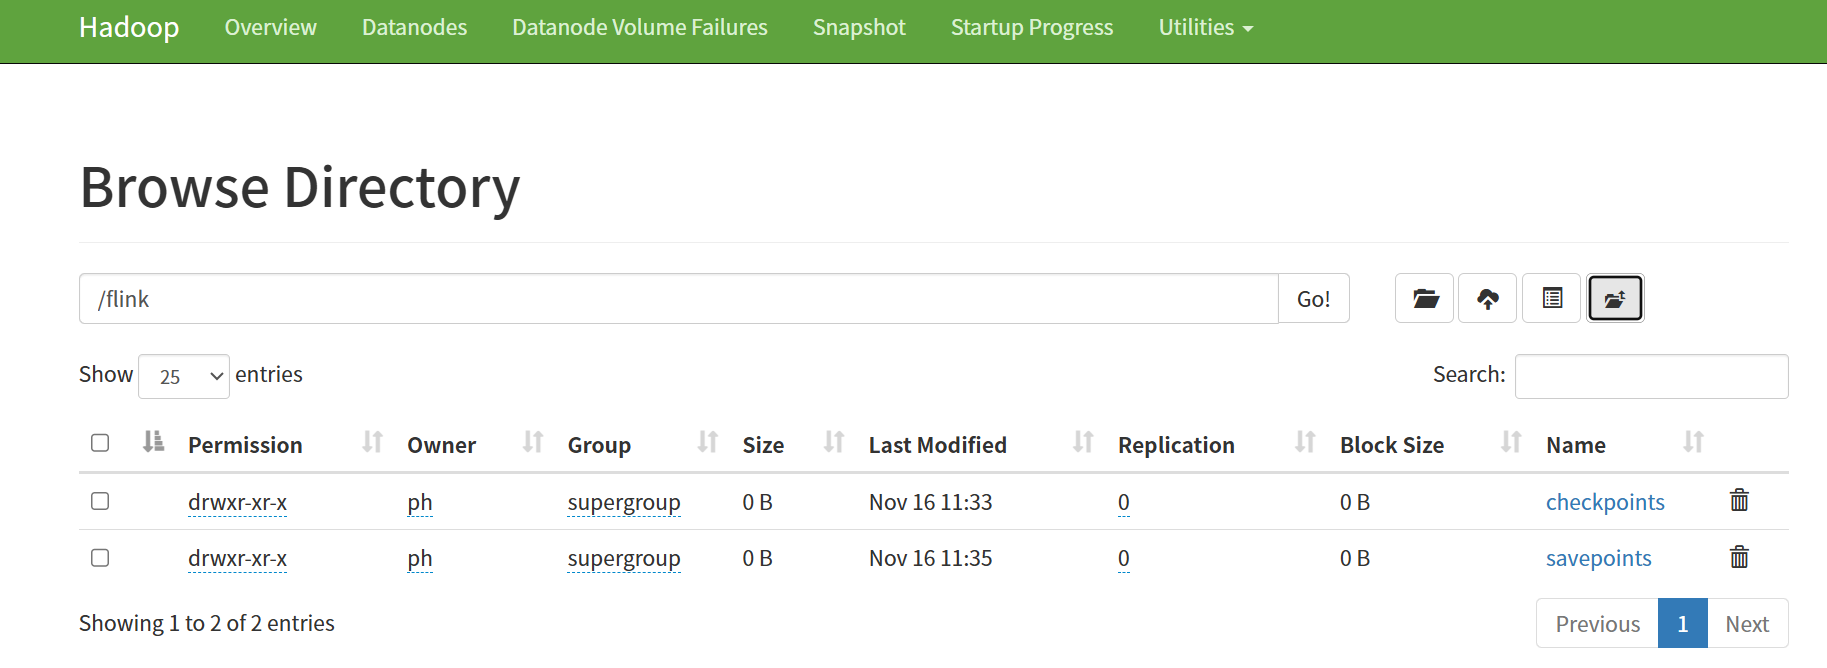Check the select-all checkbox in table header
Image resolution: width=1827 pixels, height=668 pixels.
pos(100,443)
